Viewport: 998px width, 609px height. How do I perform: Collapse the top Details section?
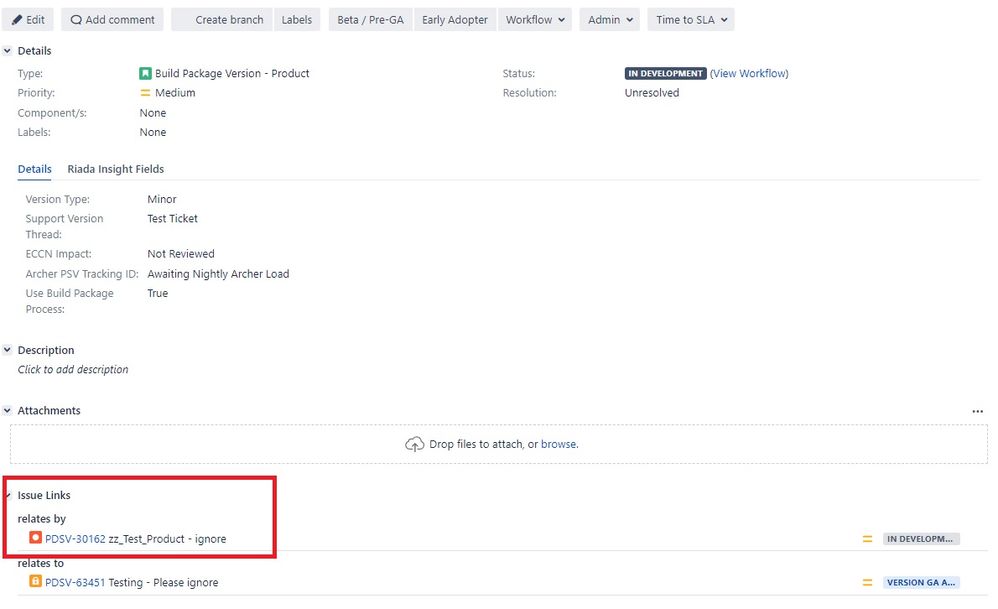pos(8,50)
